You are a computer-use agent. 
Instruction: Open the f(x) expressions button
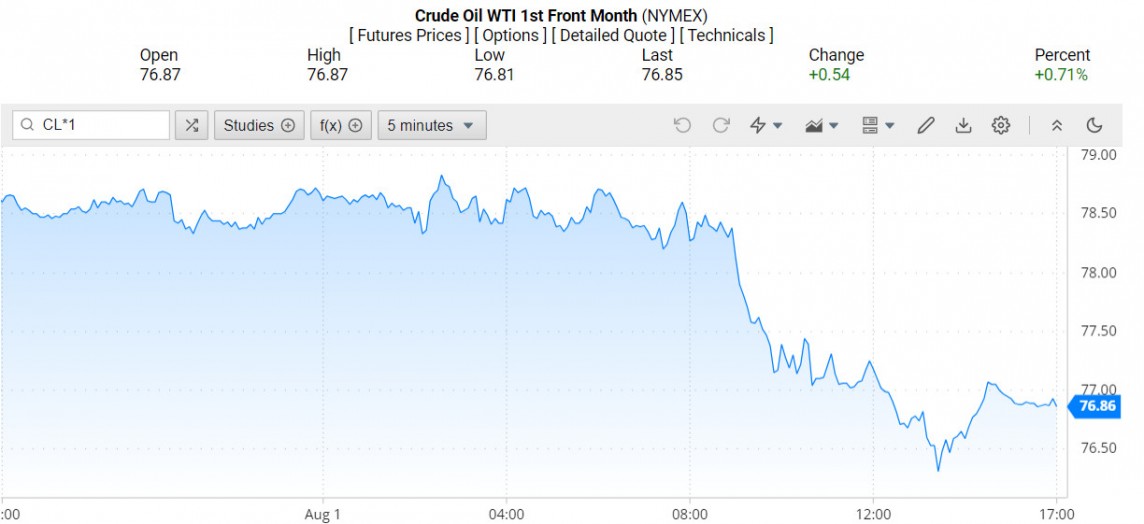click(340, 125)
